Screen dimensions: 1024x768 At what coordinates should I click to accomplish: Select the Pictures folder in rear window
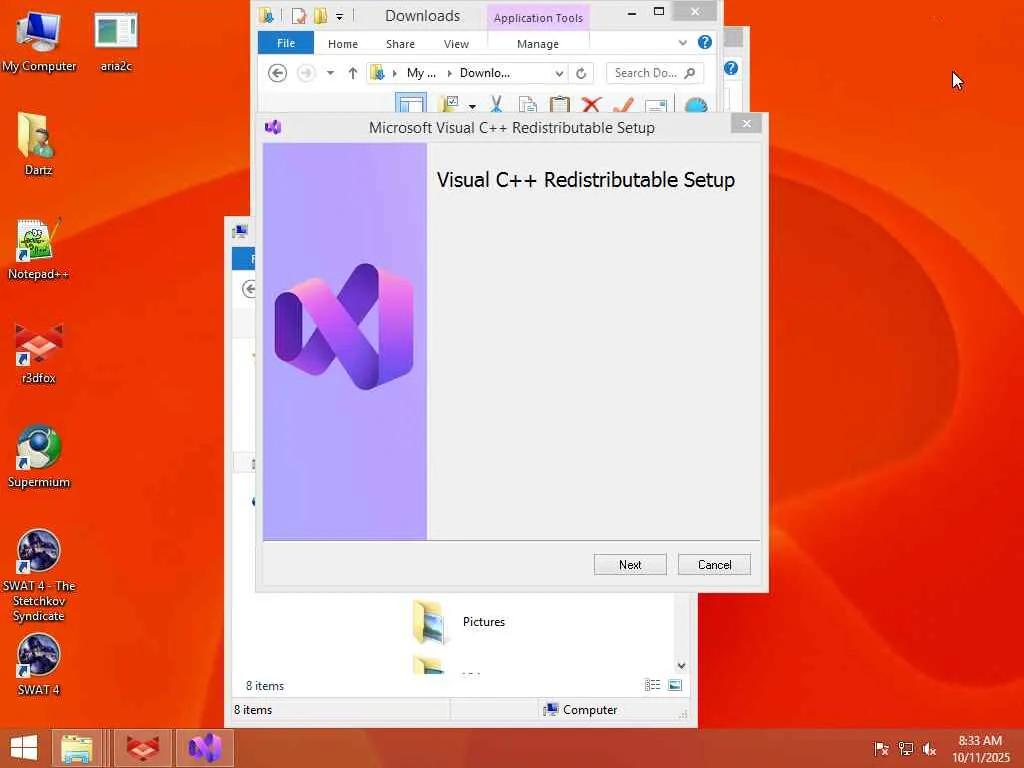point(460,622)
